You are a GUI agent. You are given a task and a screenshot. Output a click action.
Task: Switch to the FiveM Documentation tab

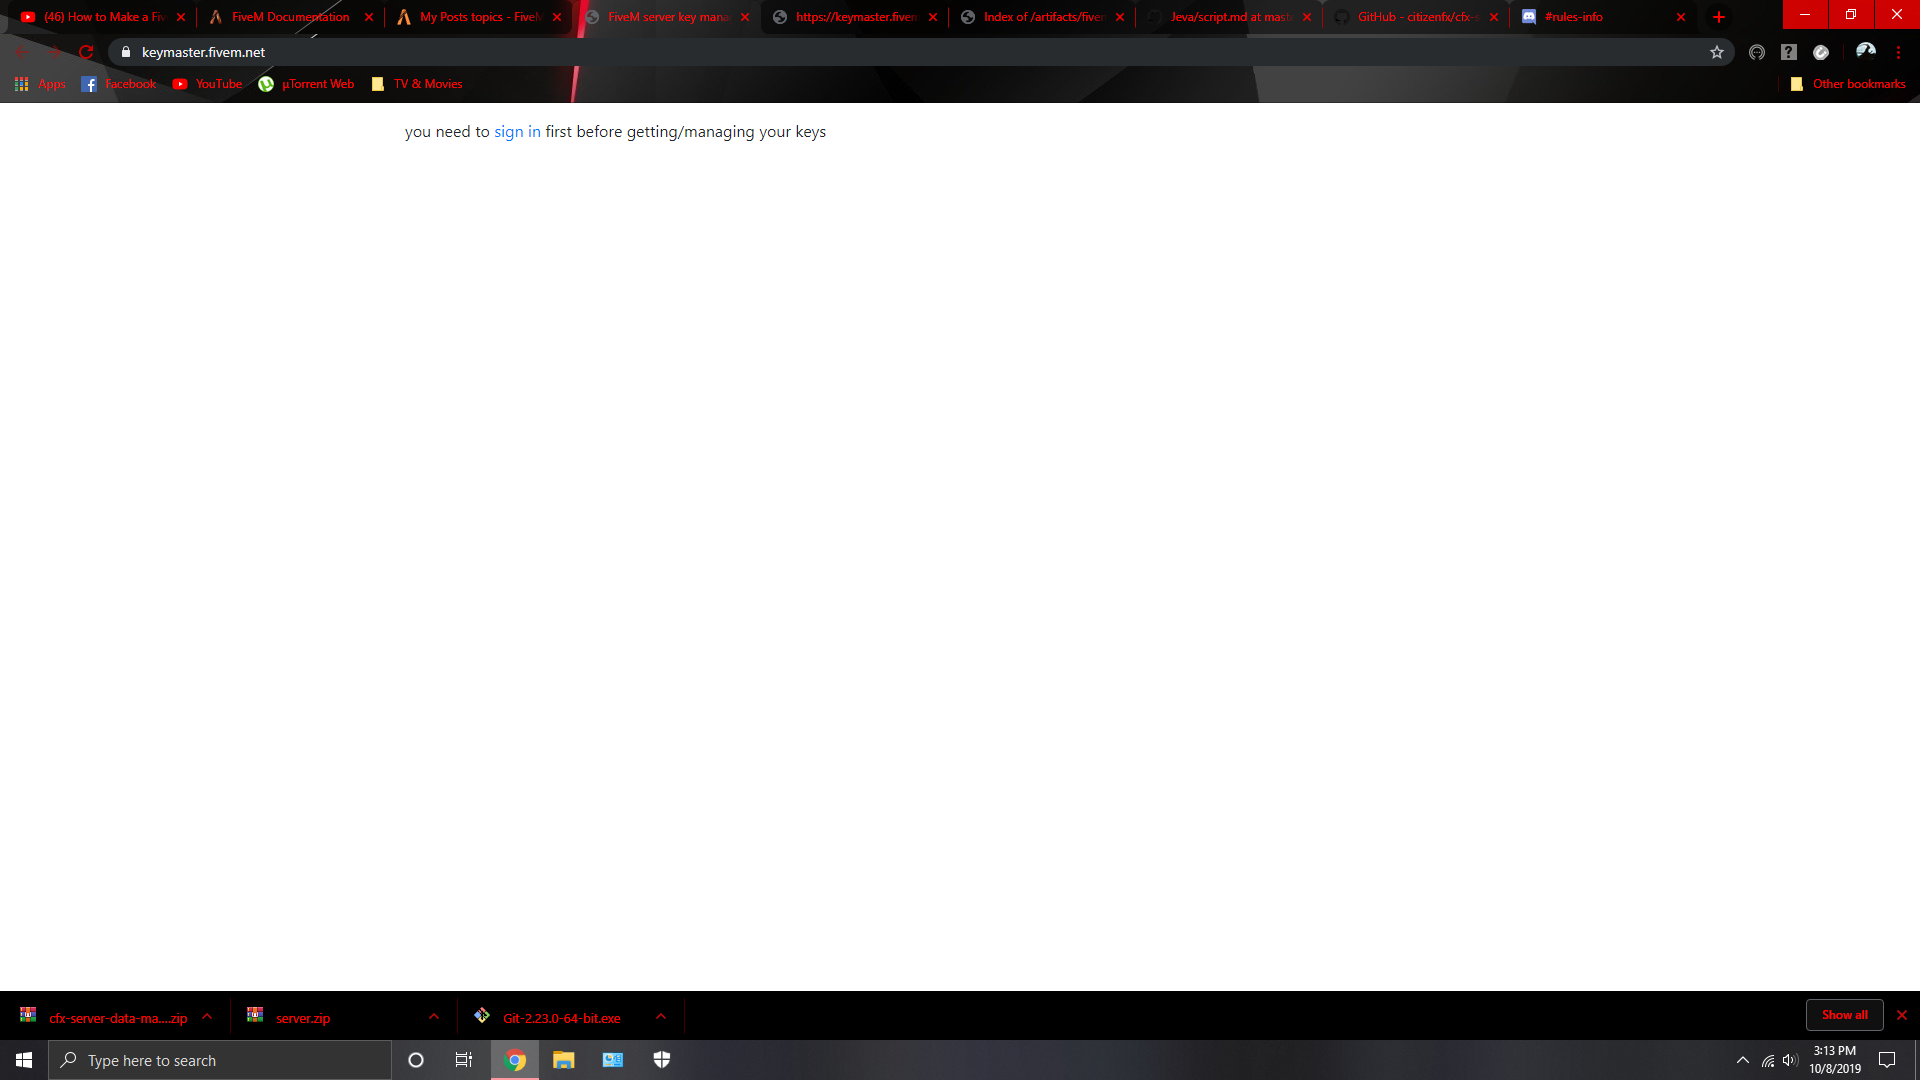[290, 17]
